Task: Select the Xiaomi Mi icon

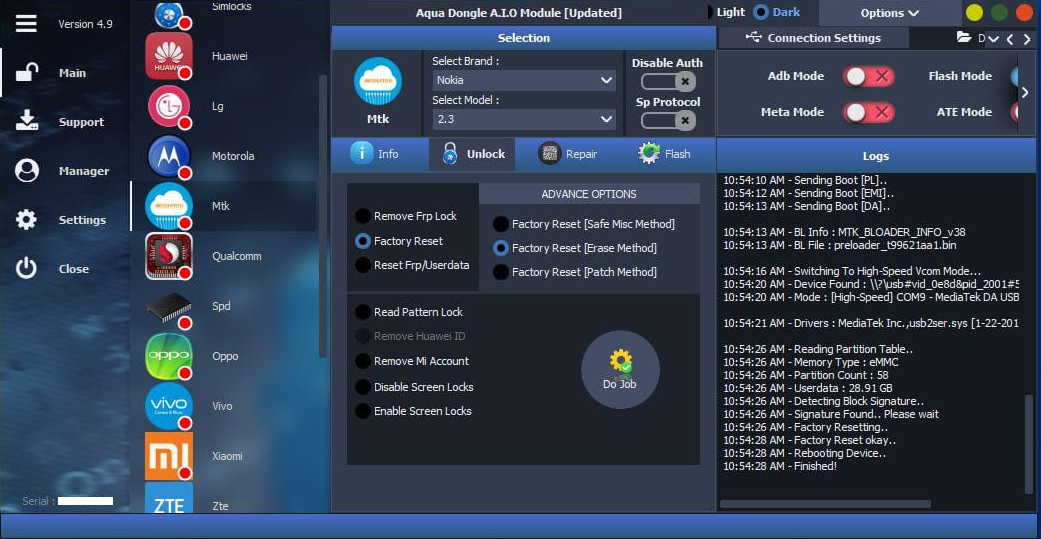Action: tap(169, 456)
